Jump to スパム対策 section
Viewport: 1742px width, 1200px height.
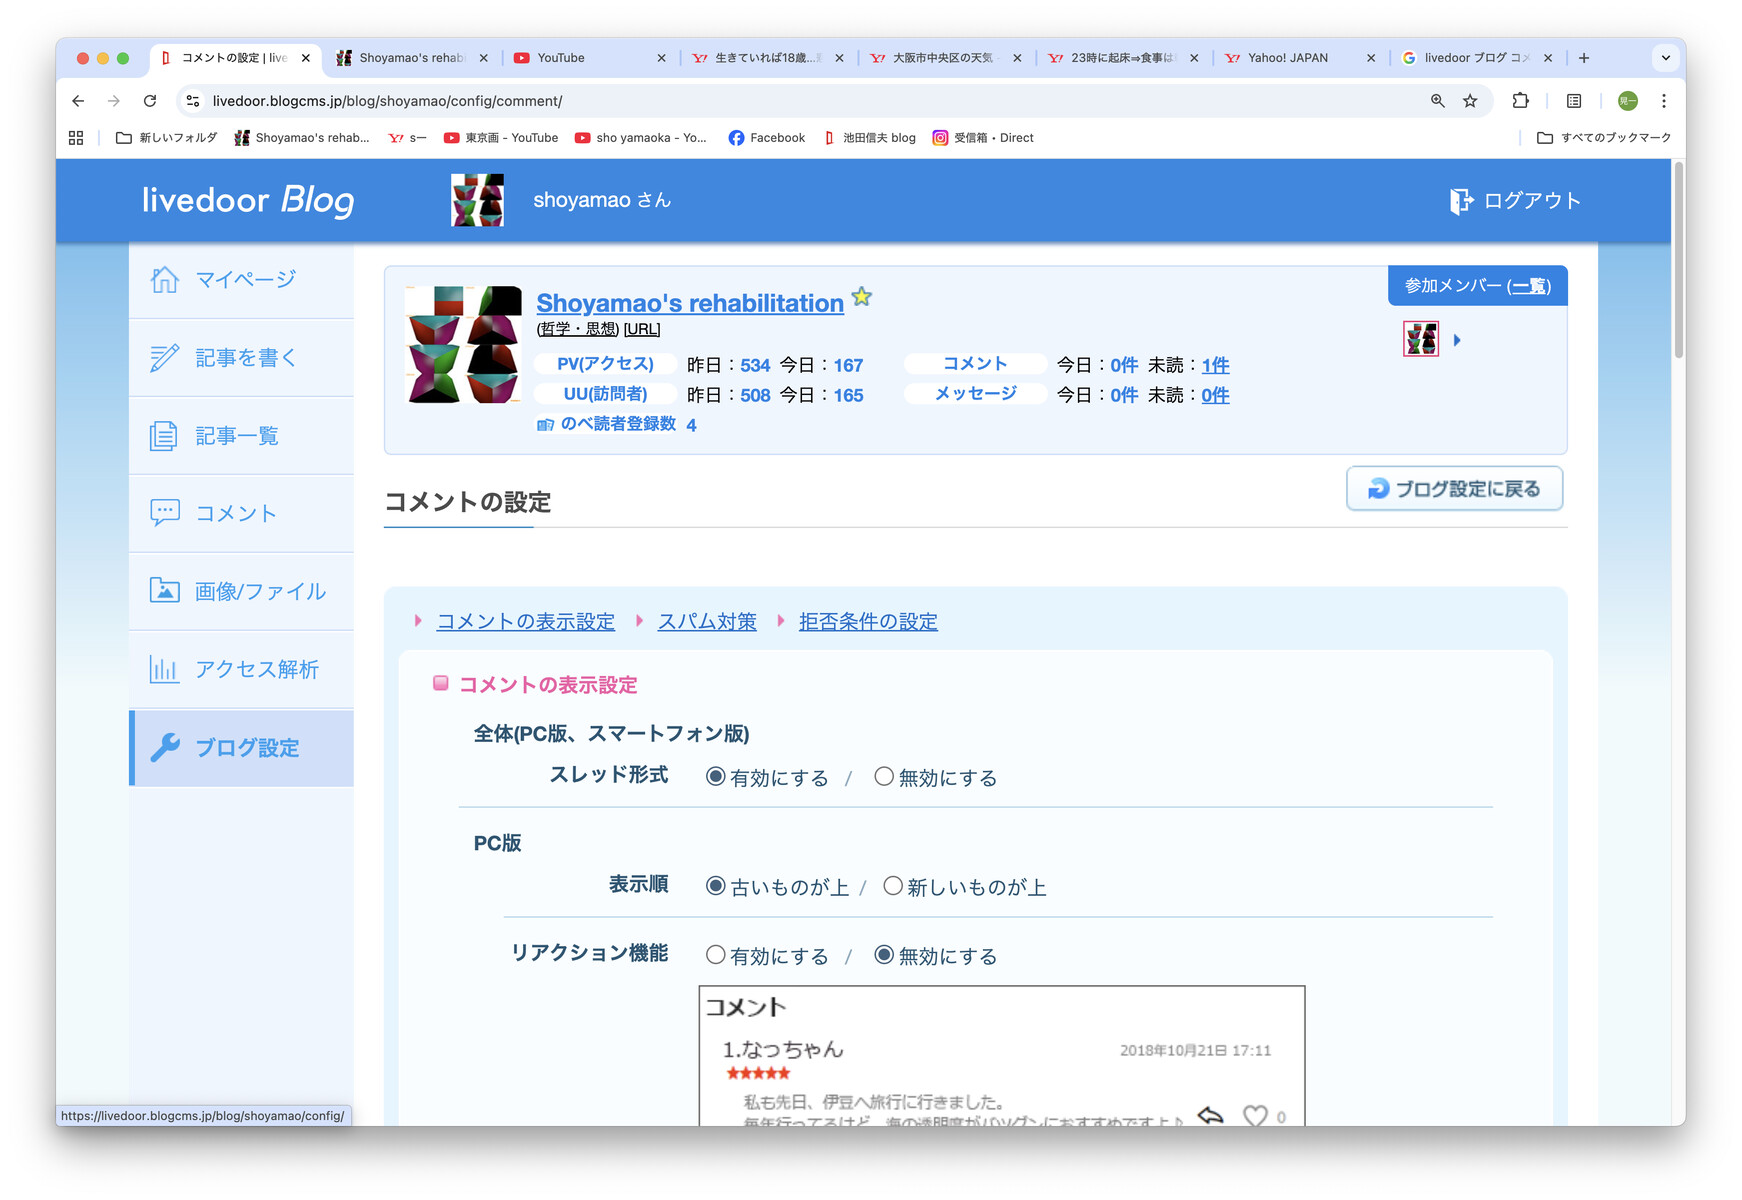707,622
